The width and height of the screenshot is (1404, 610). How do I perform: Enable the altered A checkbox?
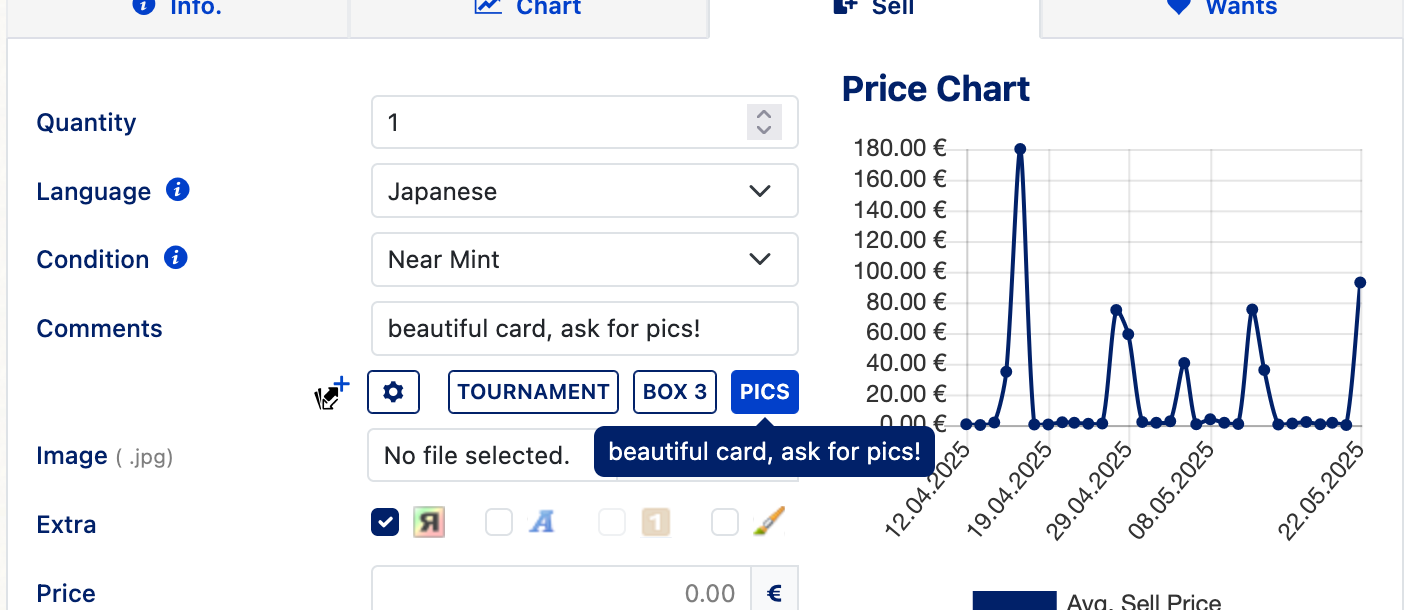pyautogui.click(x=499, y=522)
